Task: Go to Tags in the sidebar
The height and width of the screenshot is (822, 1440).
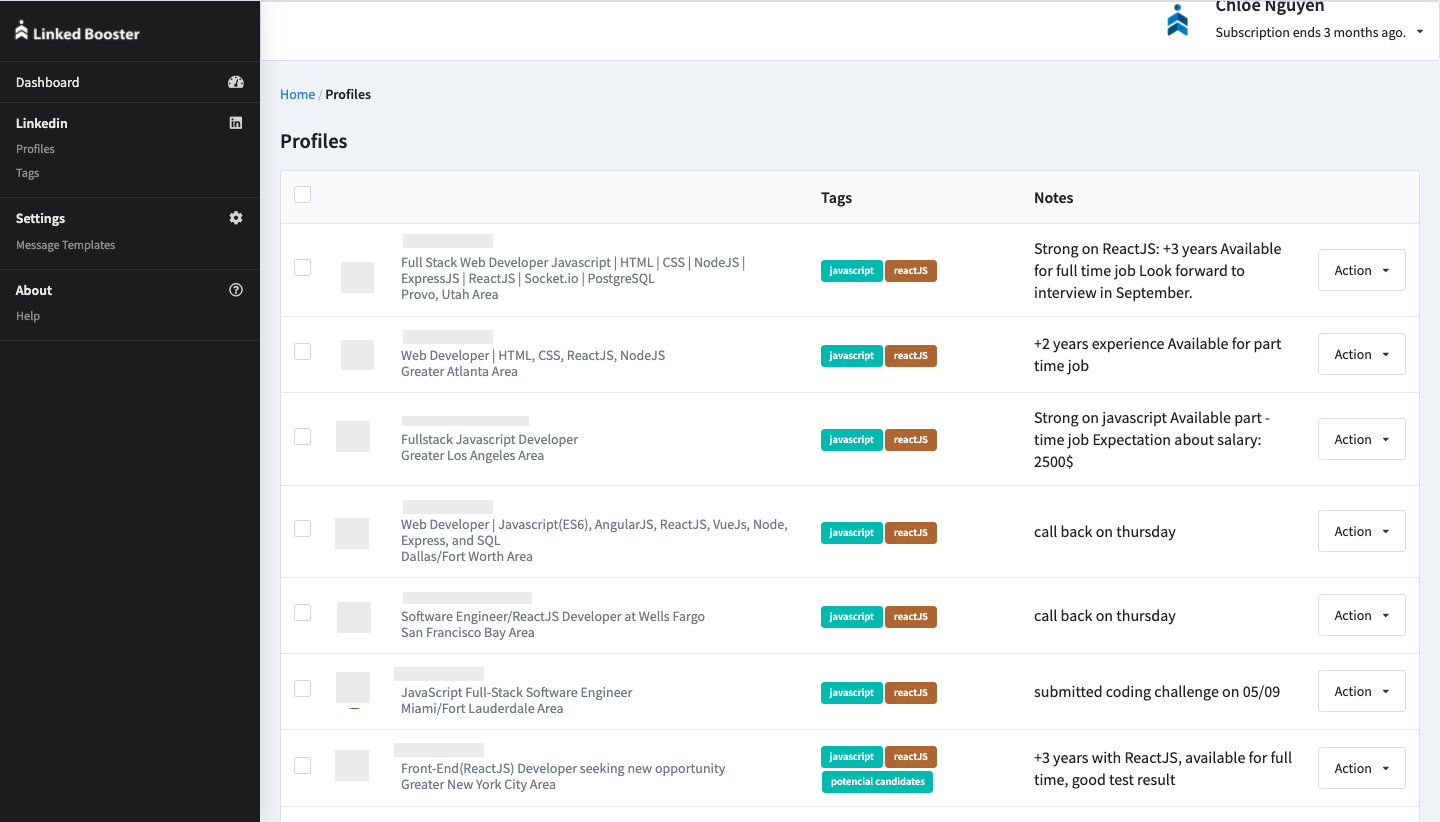Action: tap(28, 173)
